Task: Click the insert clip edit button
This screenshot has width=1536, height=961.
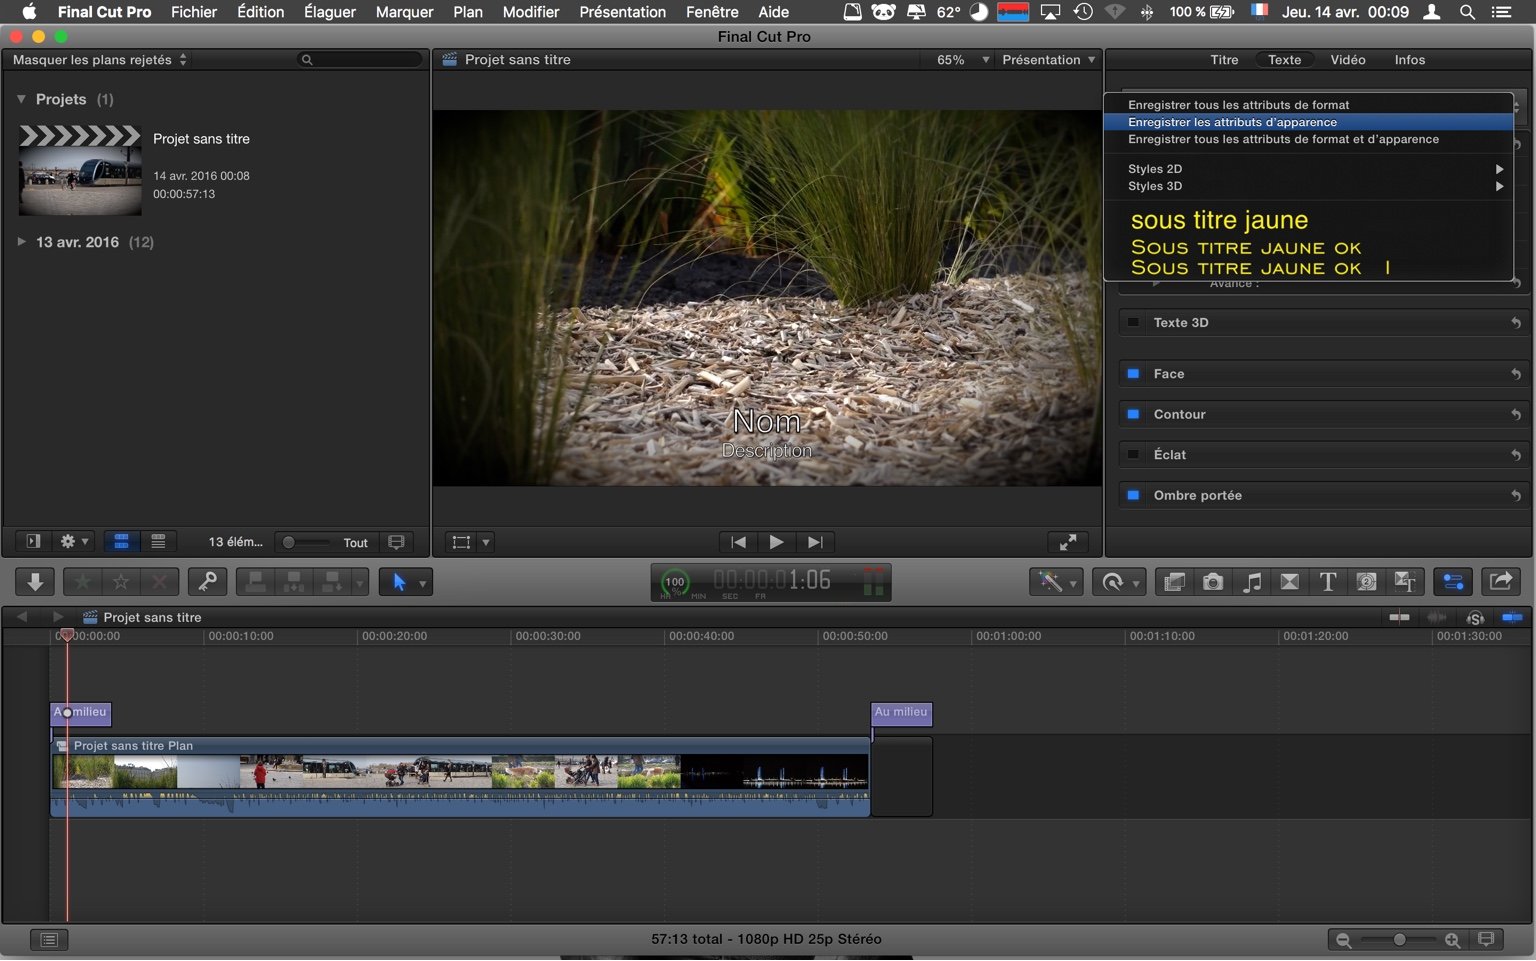Action: click(294, 582)
